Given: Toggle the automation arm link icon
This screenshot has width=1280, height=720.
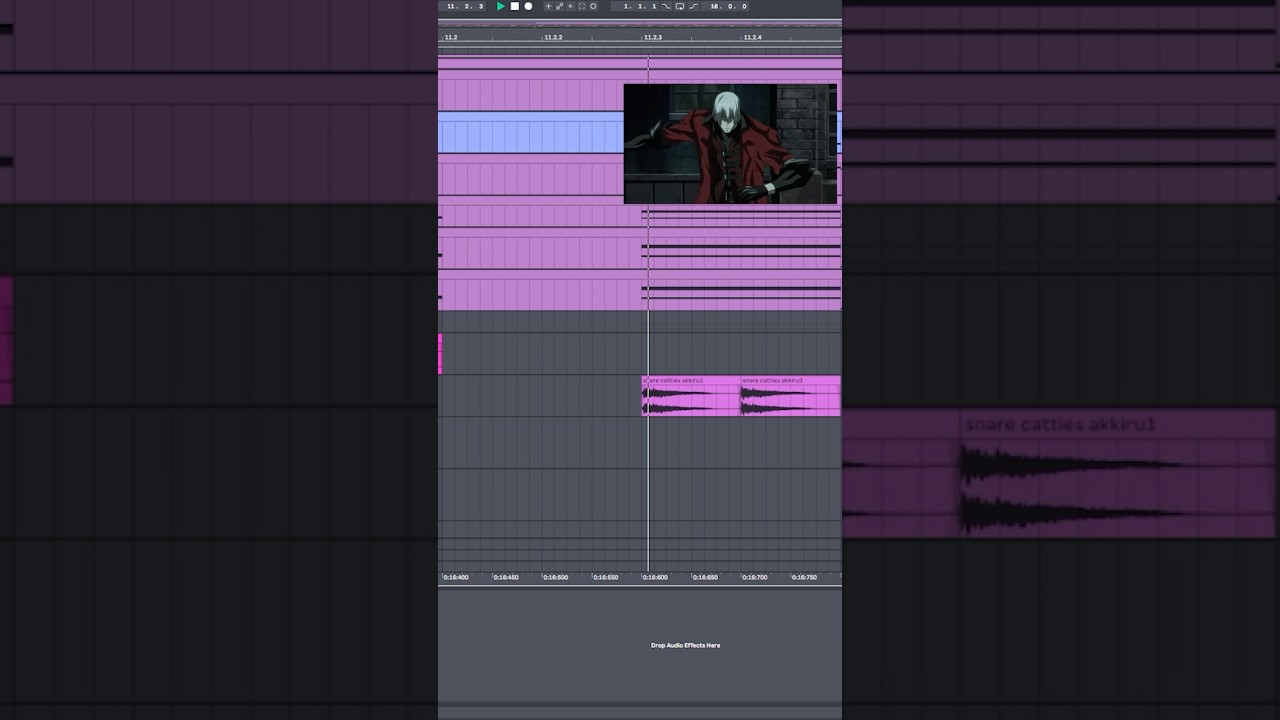Looking at the screenshot, I should coord(559,6).
